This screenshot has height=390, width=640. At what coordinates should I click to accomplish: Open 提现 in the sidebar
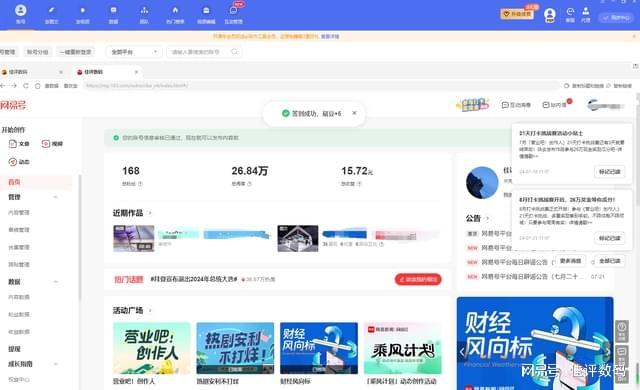pos(14,349)
